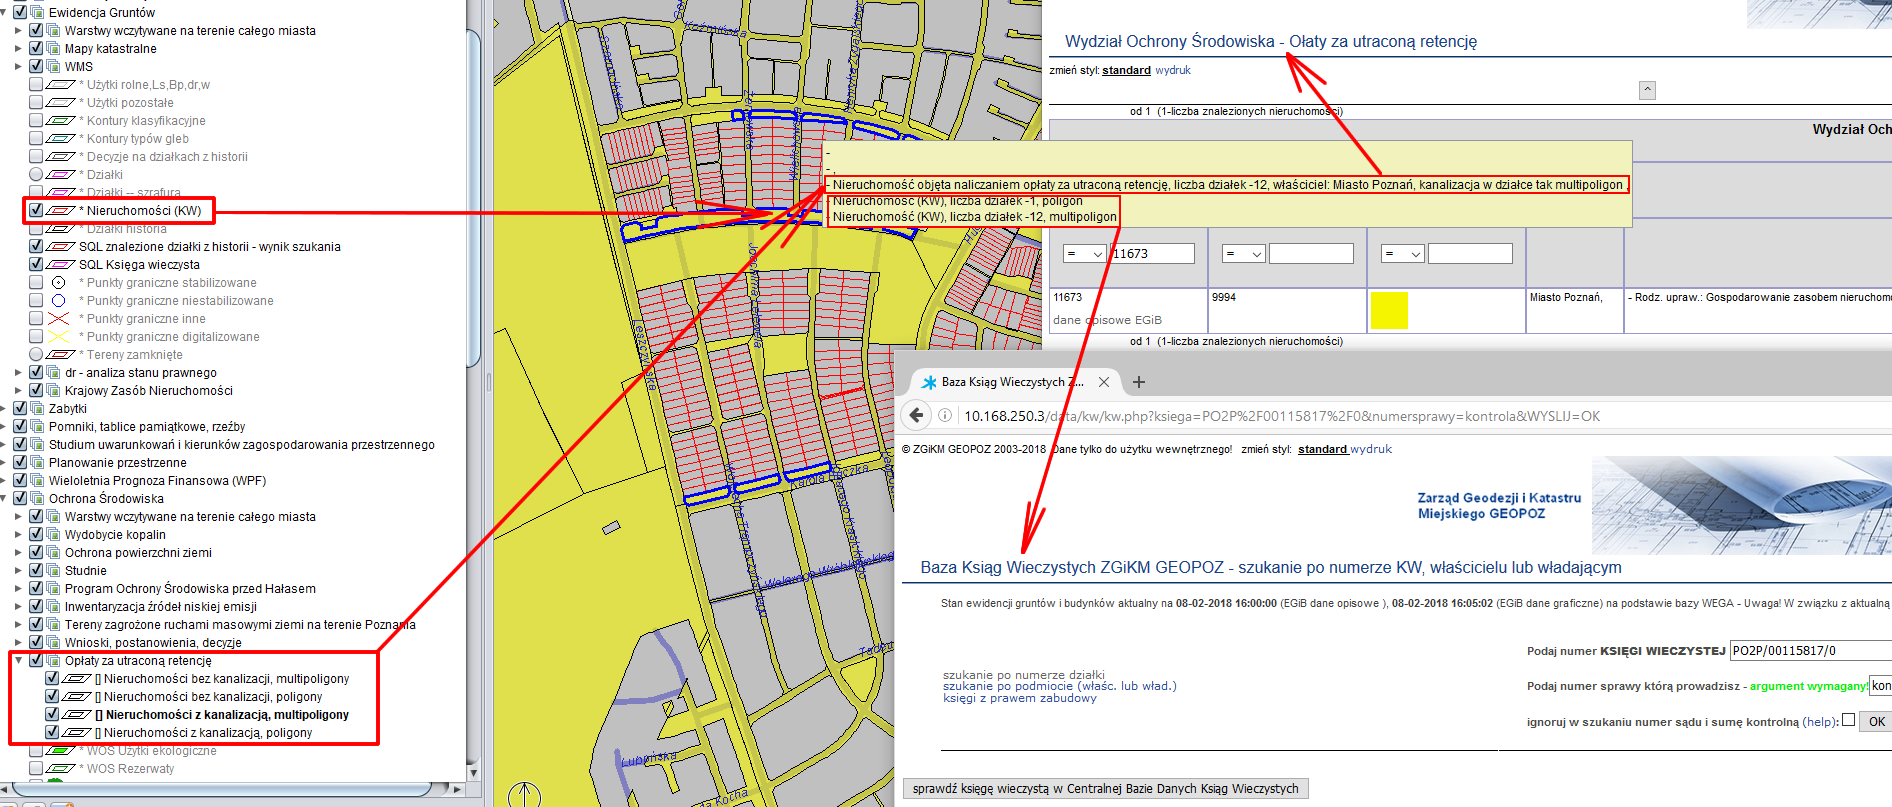Click the red cross icon of Punkty graniczne inne

click(59, 319)
